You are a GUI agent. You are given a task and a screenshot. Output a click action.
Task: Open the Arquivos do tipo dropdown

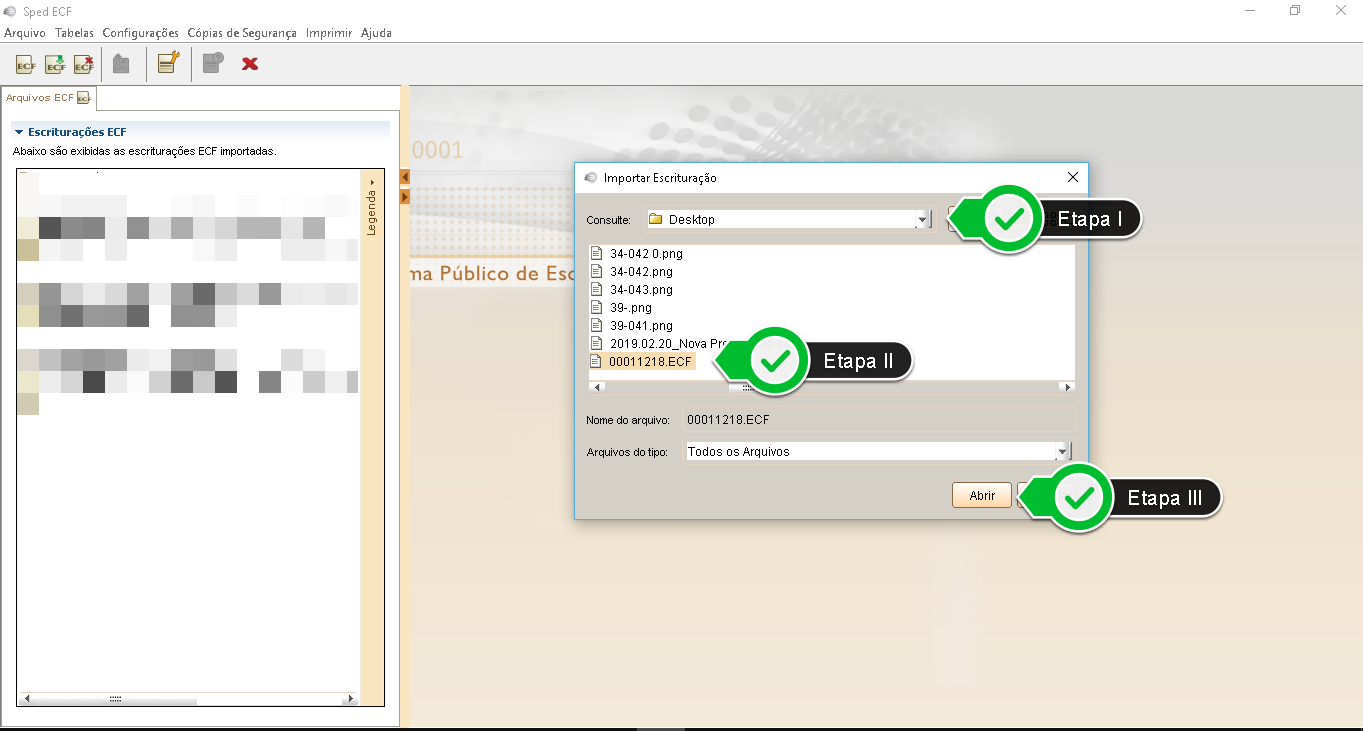click(1063, 451)
